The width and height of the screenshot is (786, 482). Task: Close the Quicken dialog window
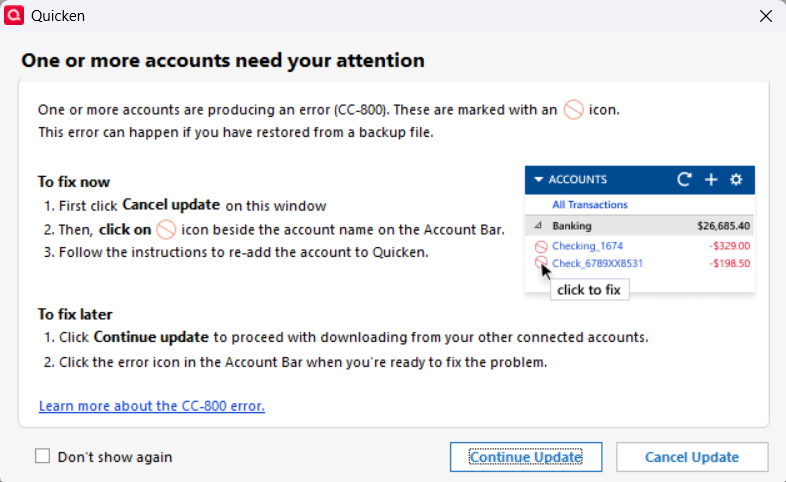(x=766, y=16)
